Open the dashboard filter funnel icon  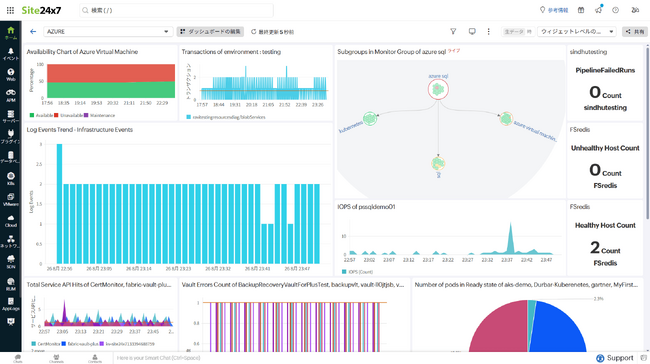(453, 32)
